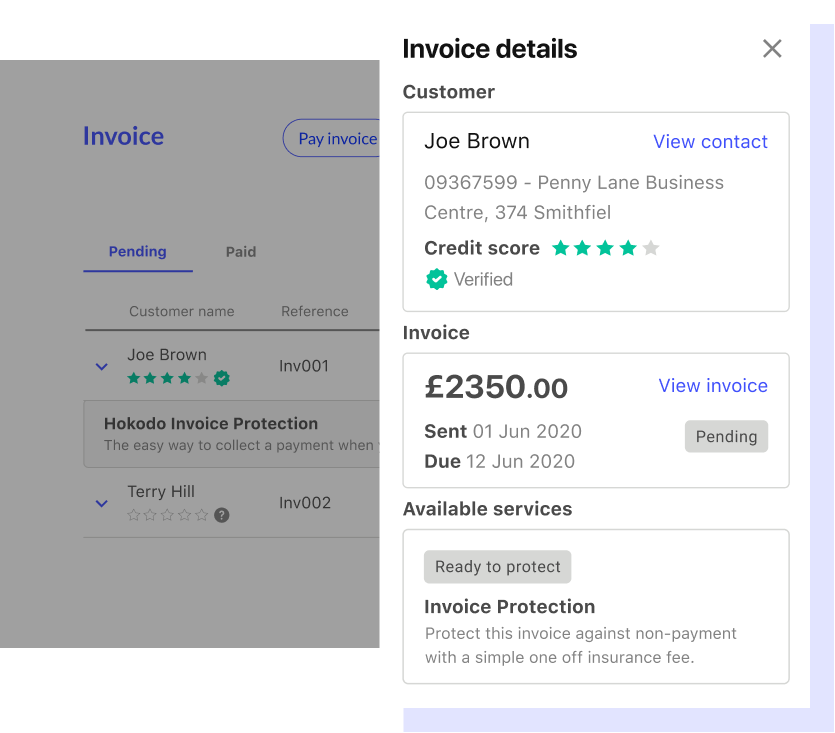The height and width of the screenshot is (733, 835).
Task: Collapse the chevron next to Inv001
Action: (x=101, y=367)
